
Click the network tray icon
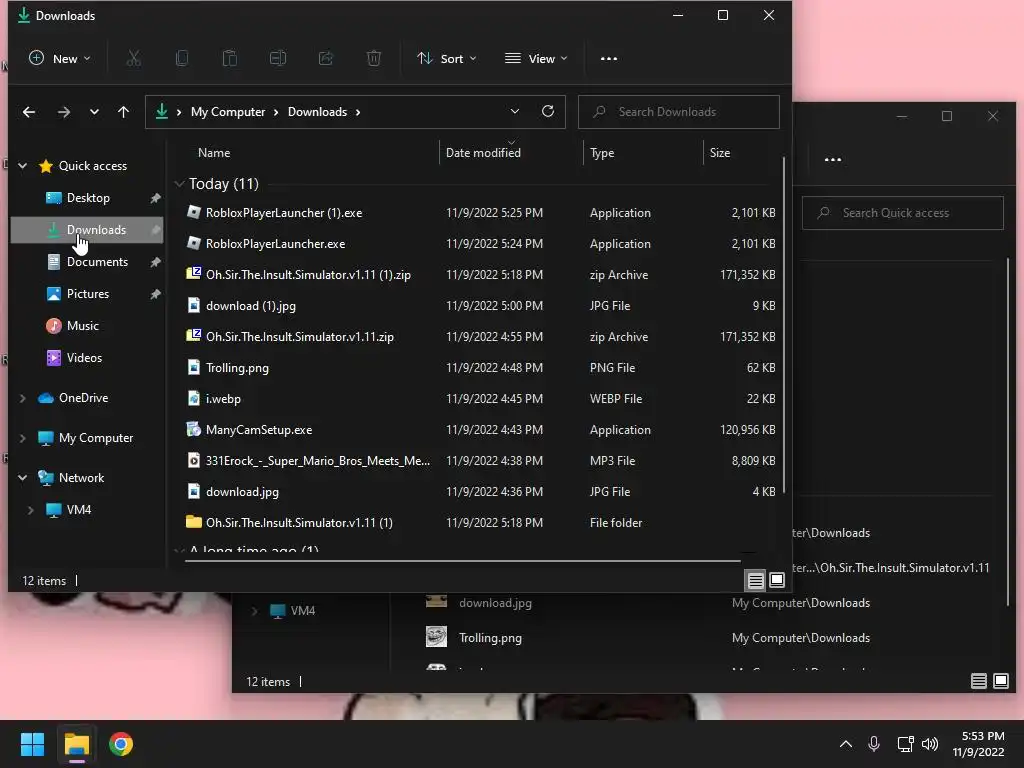[905, 744]
